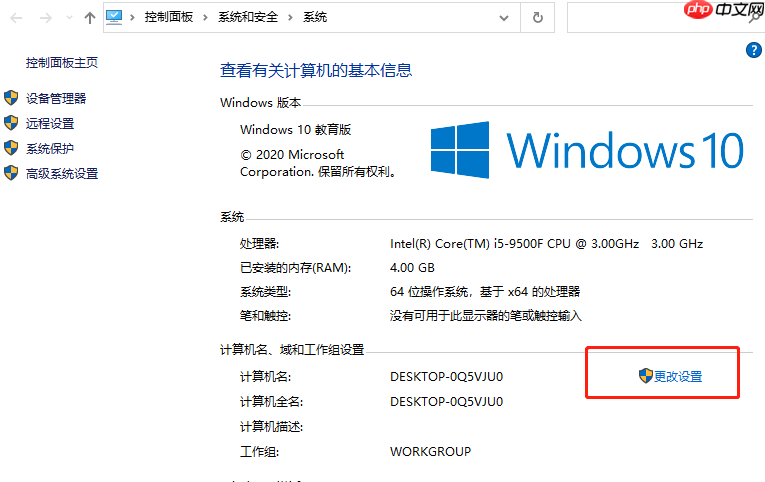Click shield icon next to 更改设置

[x=645, y=376]
